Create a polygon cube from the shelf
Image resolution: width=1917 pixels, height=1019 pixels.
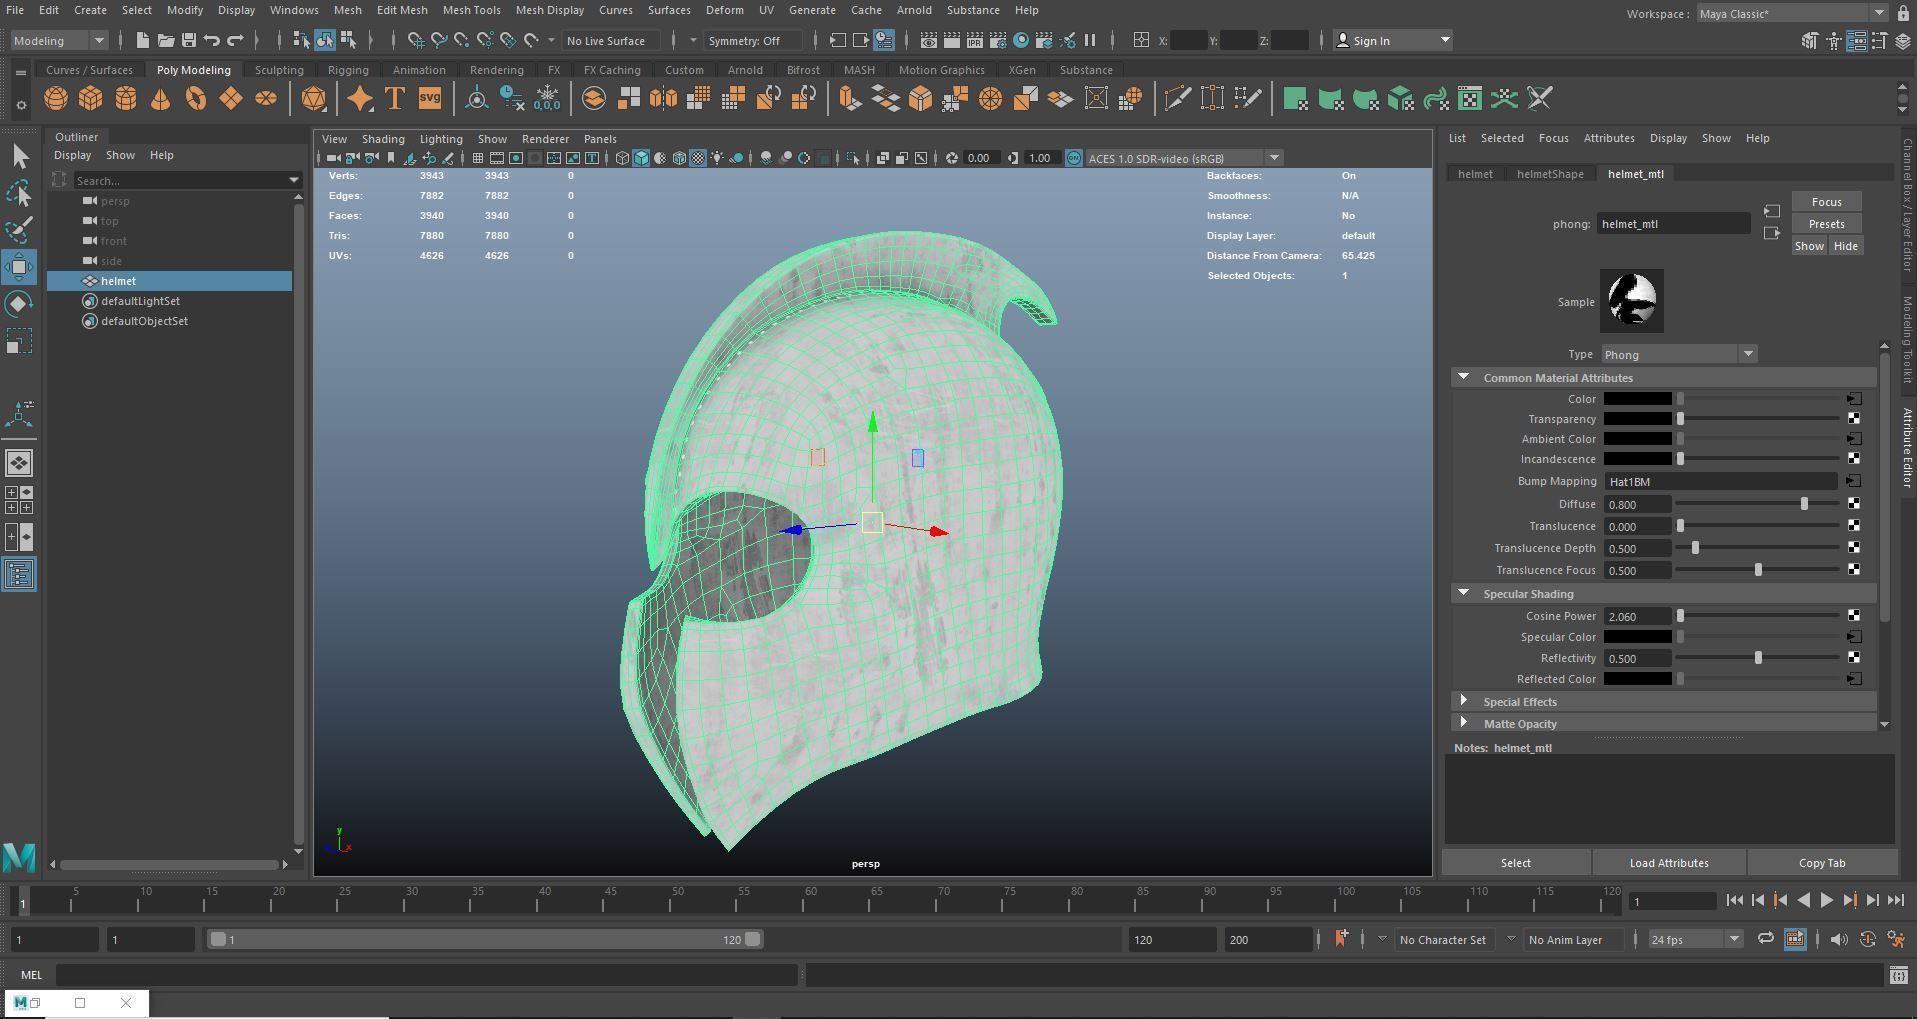click(x=91, y=98)
